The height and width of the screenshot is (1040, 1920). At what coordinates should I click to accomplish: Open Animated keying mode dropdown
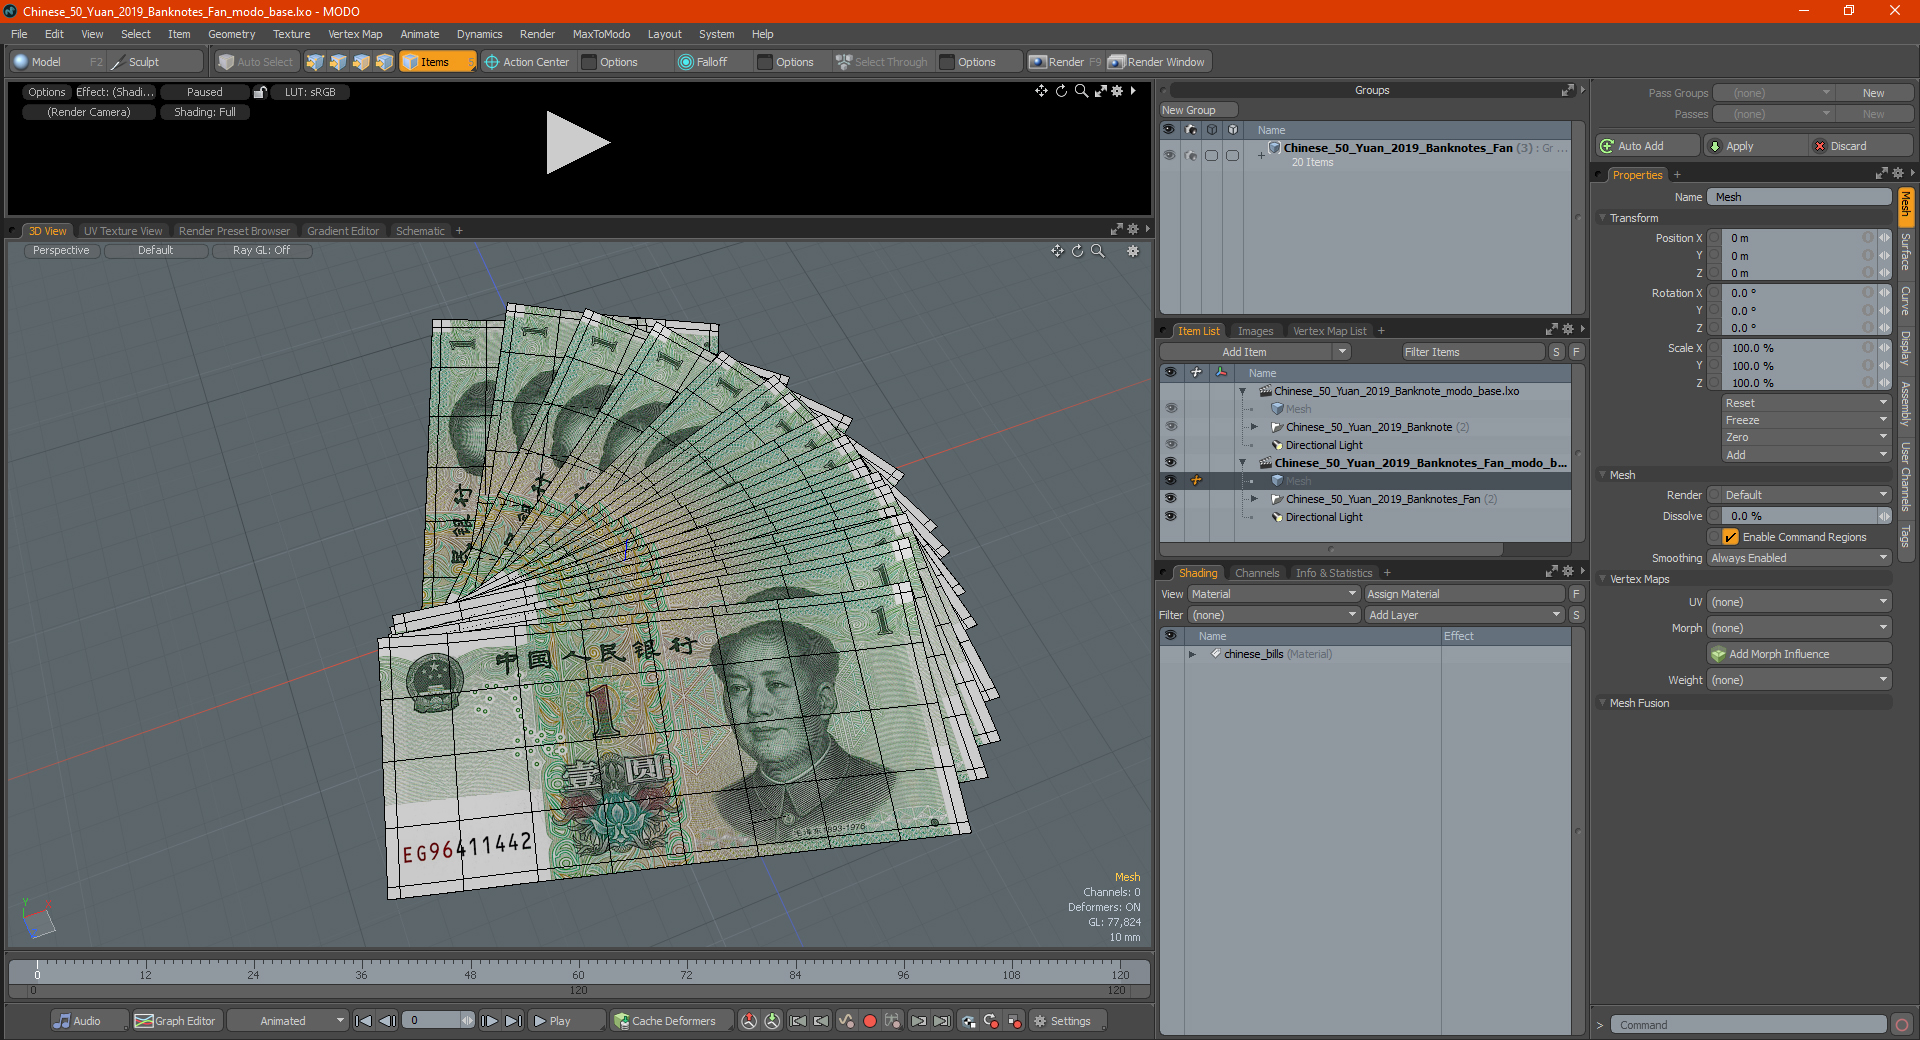pos(288,1021)
